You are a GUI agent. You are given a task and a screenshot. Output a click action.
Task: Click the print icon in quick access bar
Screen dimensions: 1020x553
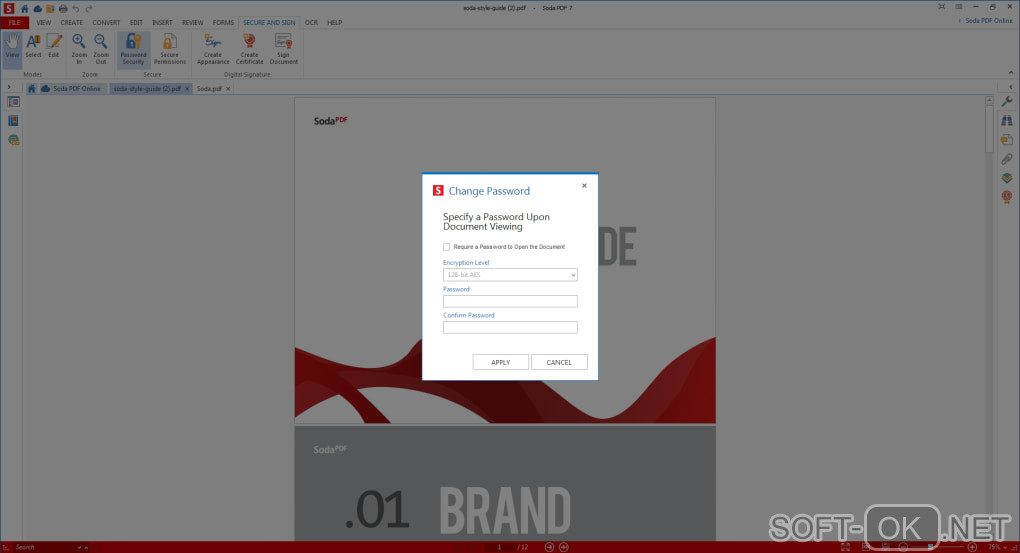tap(63, 8)
